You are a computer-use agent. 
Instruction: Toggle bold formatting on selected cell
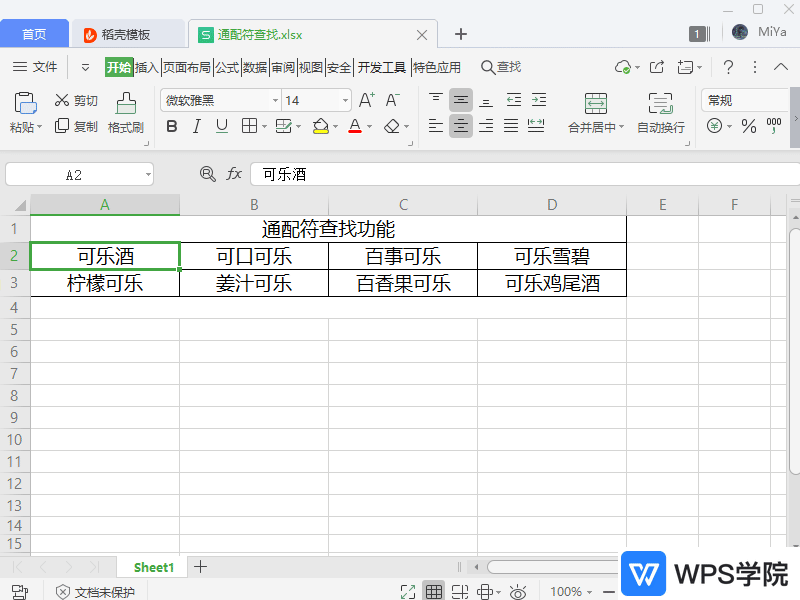[170, 127]
